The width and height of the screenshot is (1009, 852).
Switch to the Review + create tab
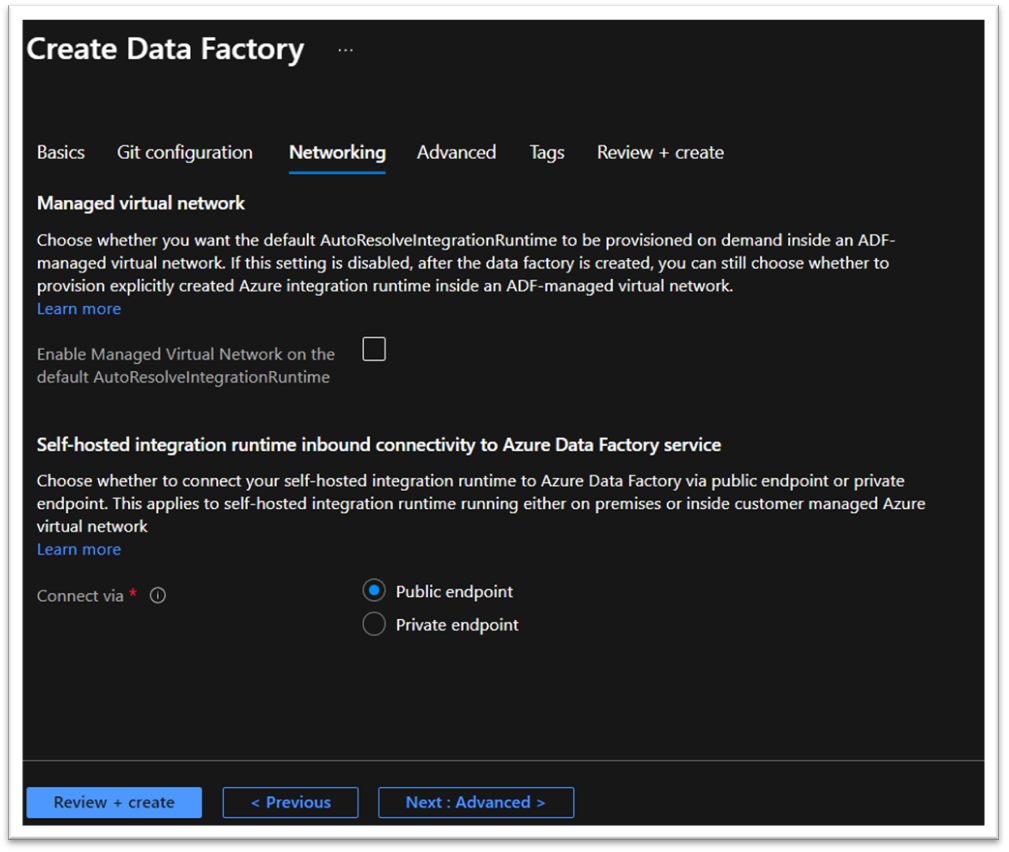pos(660,153)
